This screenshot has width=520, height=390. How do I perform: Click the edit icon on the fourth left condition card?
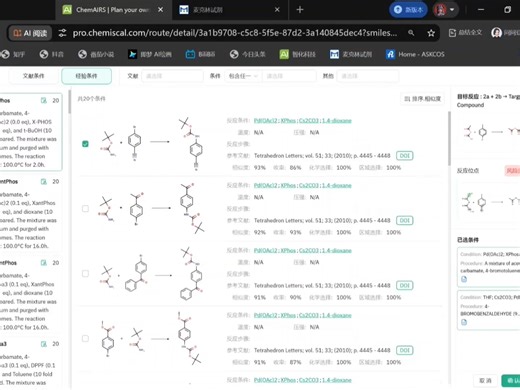pos(44,344)
